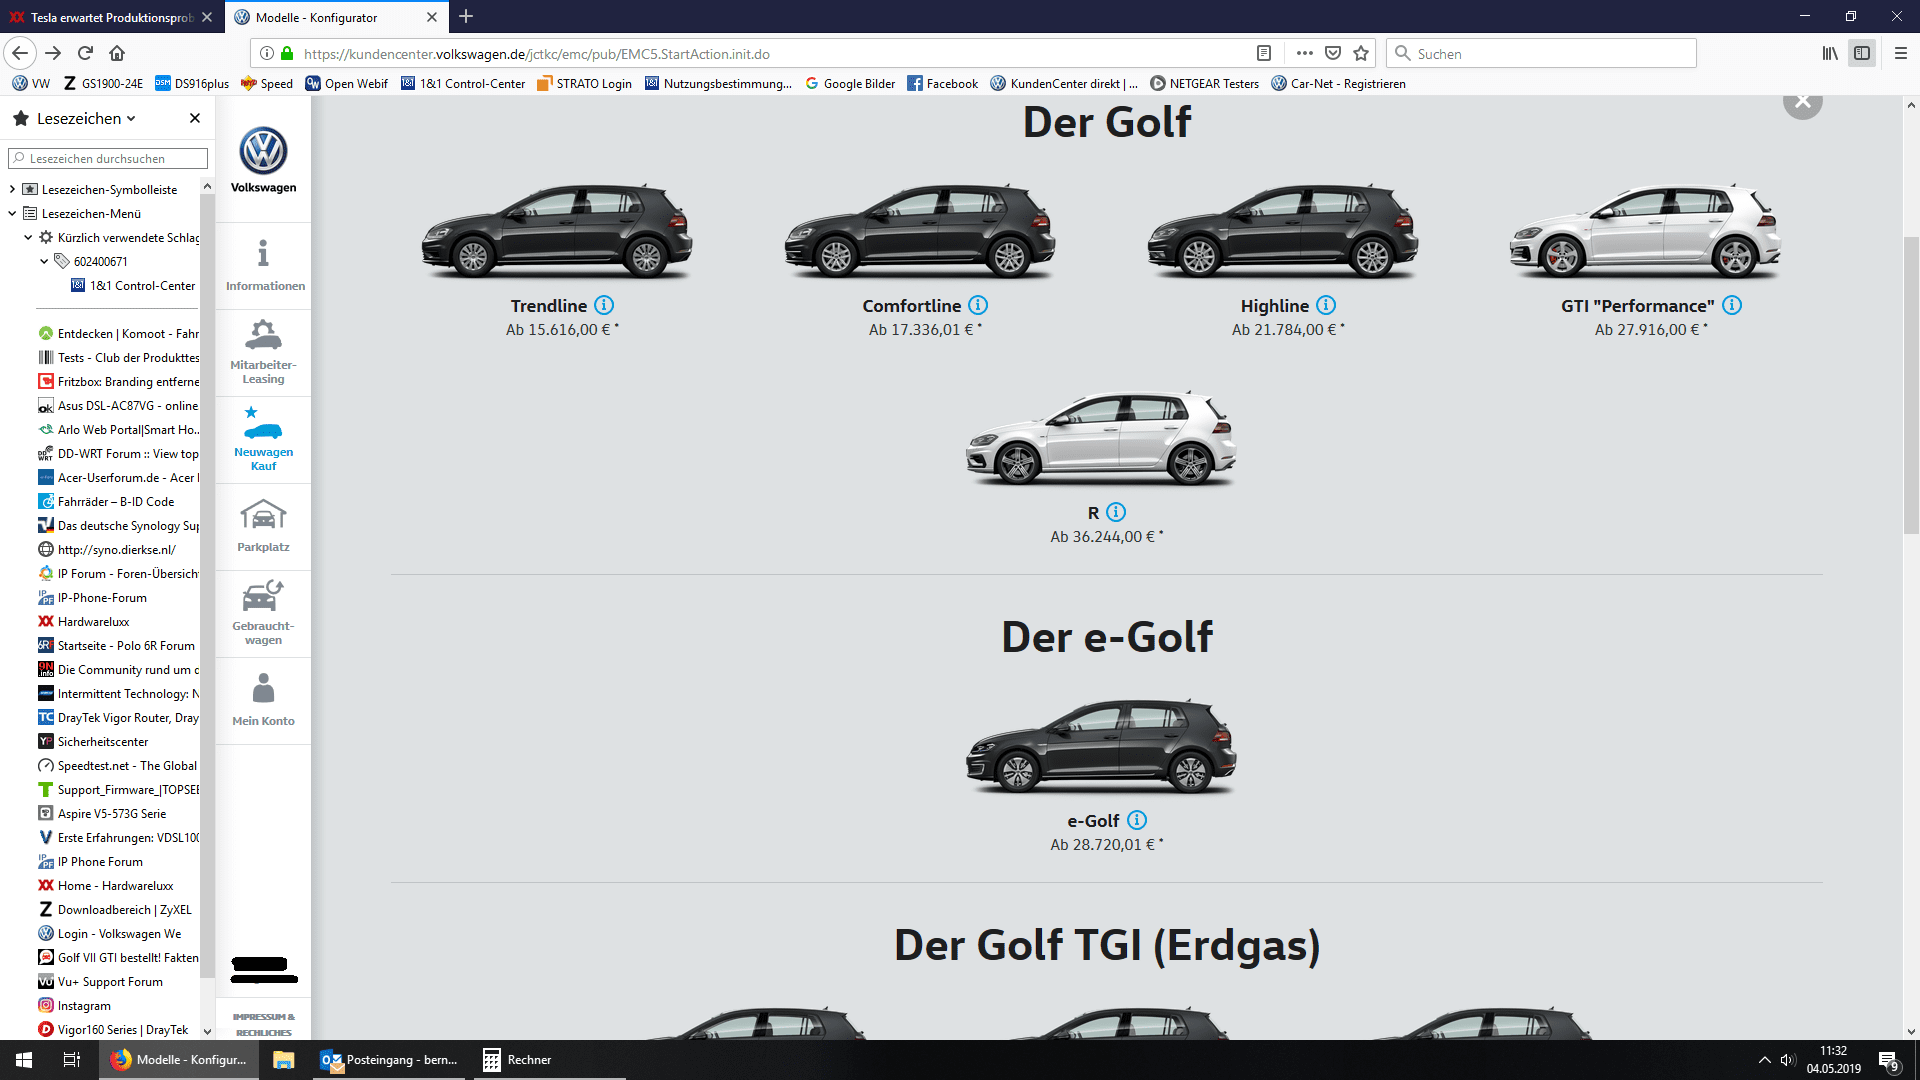The height and width of the screenshot is (1080, 1920).
Task: Open page actions three-dot menu
Action: tap(1304, 53)
